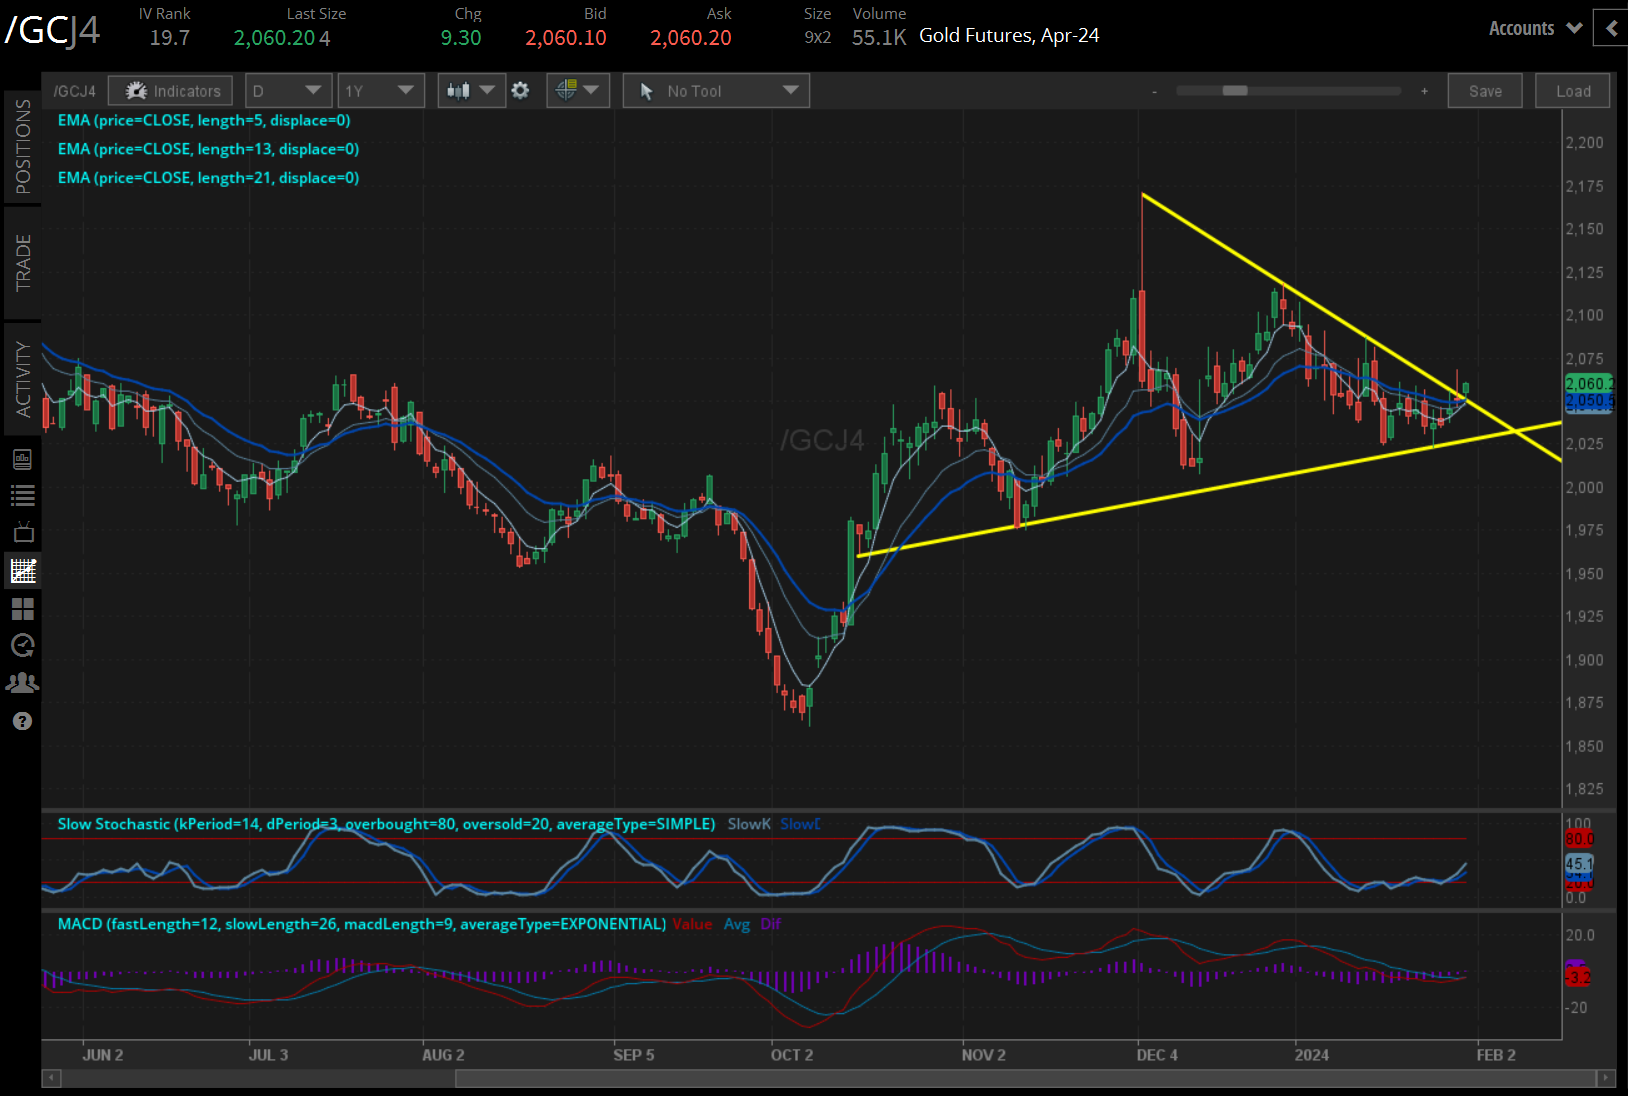Open the No Tool drawing dropdown
Image resolution: width=1628 pixels, height=1096 pixels.
click(716, 91)
